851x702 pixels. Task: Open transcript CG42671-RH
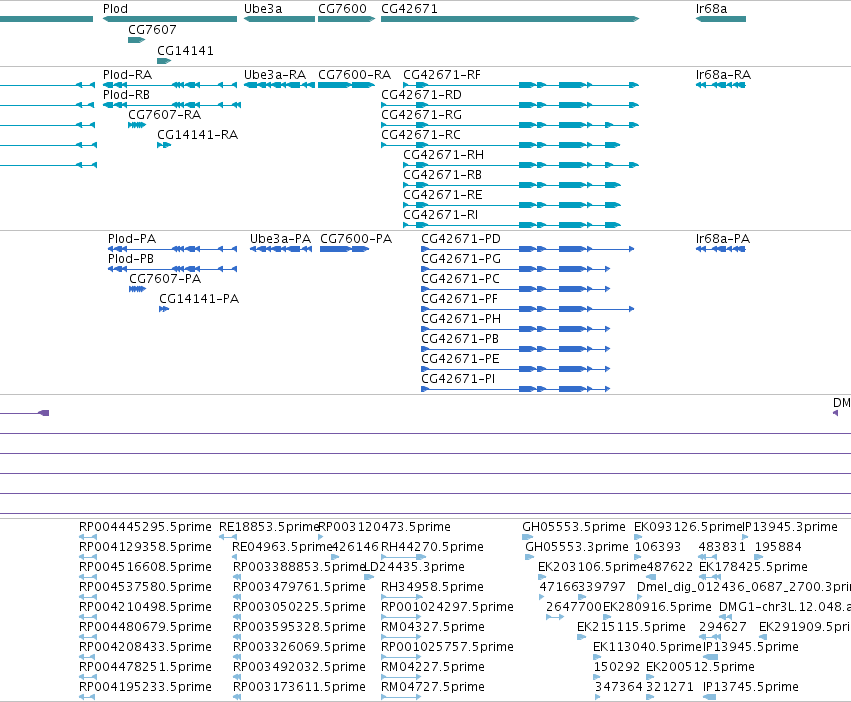pyautogui.click(x=443, y=155)
